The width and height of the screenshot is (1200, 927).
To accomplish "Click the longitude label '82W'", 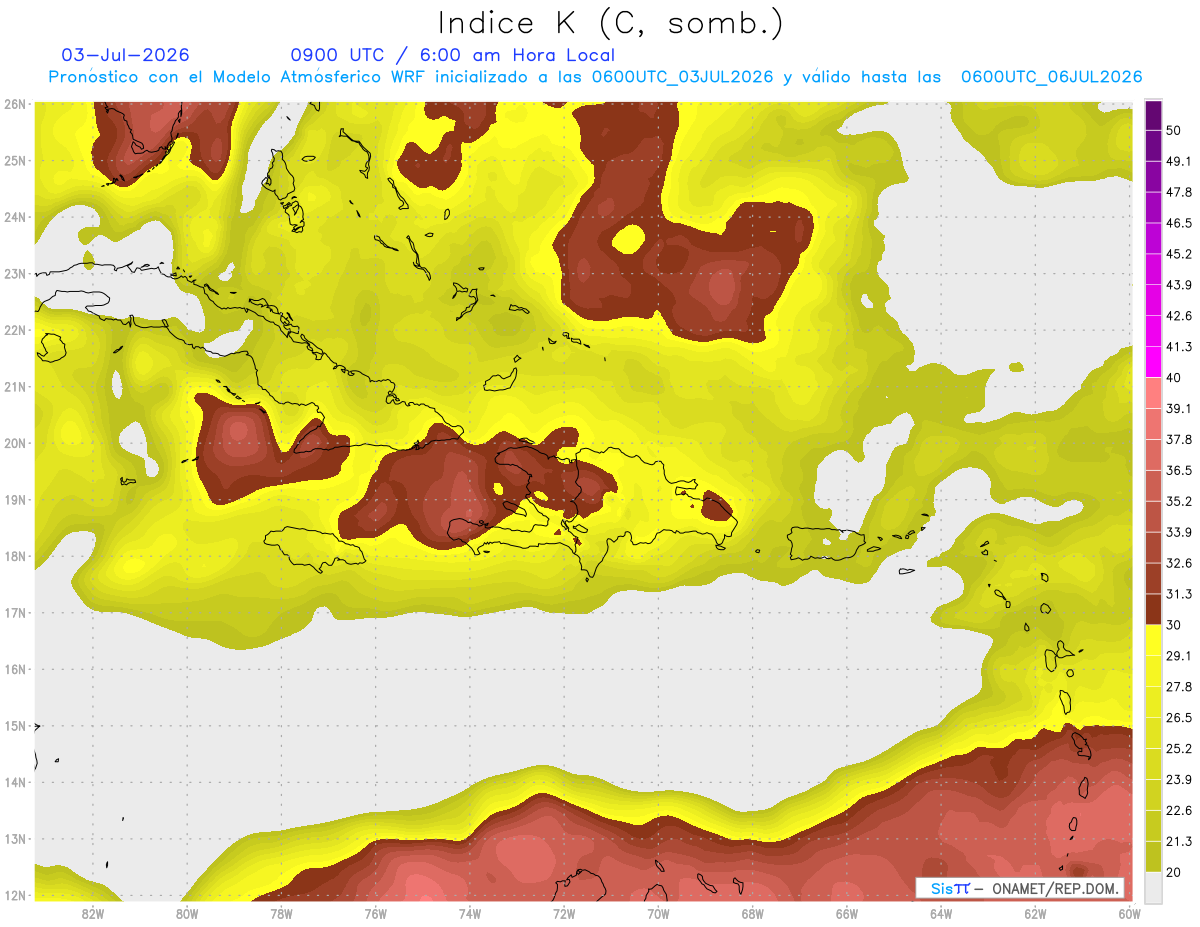I will click(x=93, y=913).
